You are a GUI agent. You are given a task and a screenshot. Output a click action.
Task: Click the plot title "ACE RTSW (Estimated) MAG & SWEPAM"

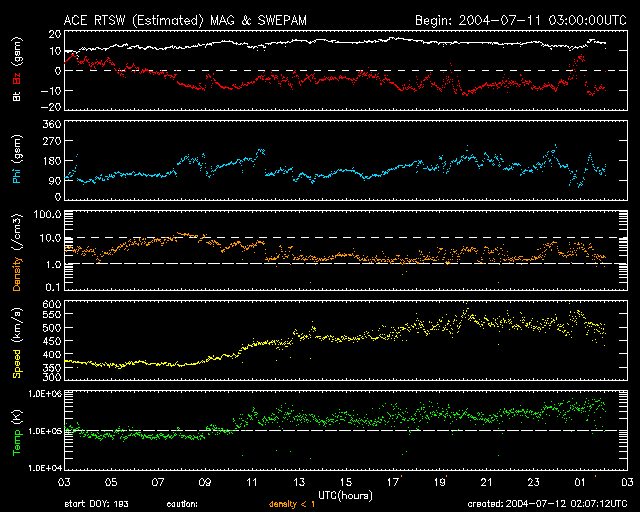pyautogui.click(x=185, y=20)
